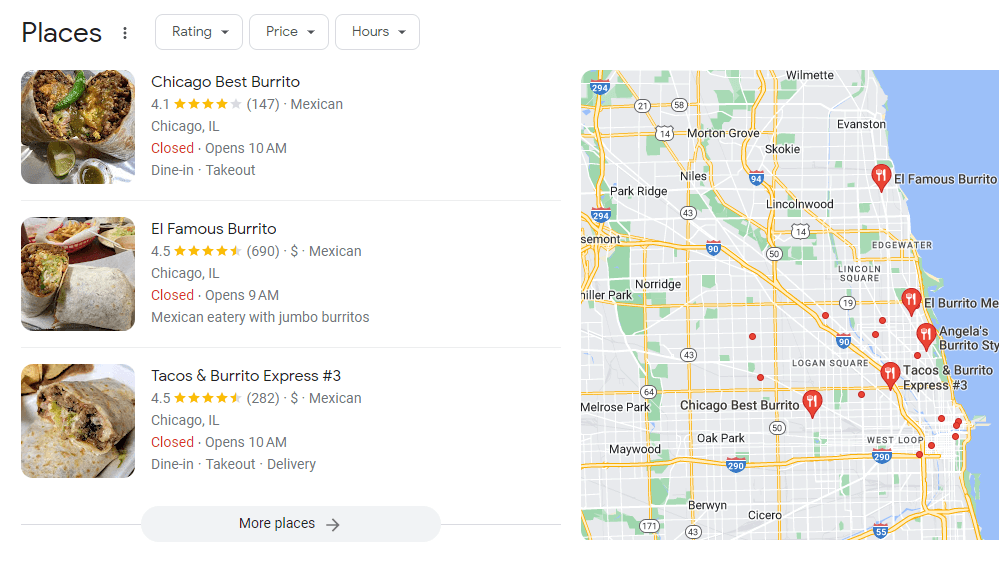
Task: Select Angela's Burrito Style map pin
Action: click(x=926, y=335)
